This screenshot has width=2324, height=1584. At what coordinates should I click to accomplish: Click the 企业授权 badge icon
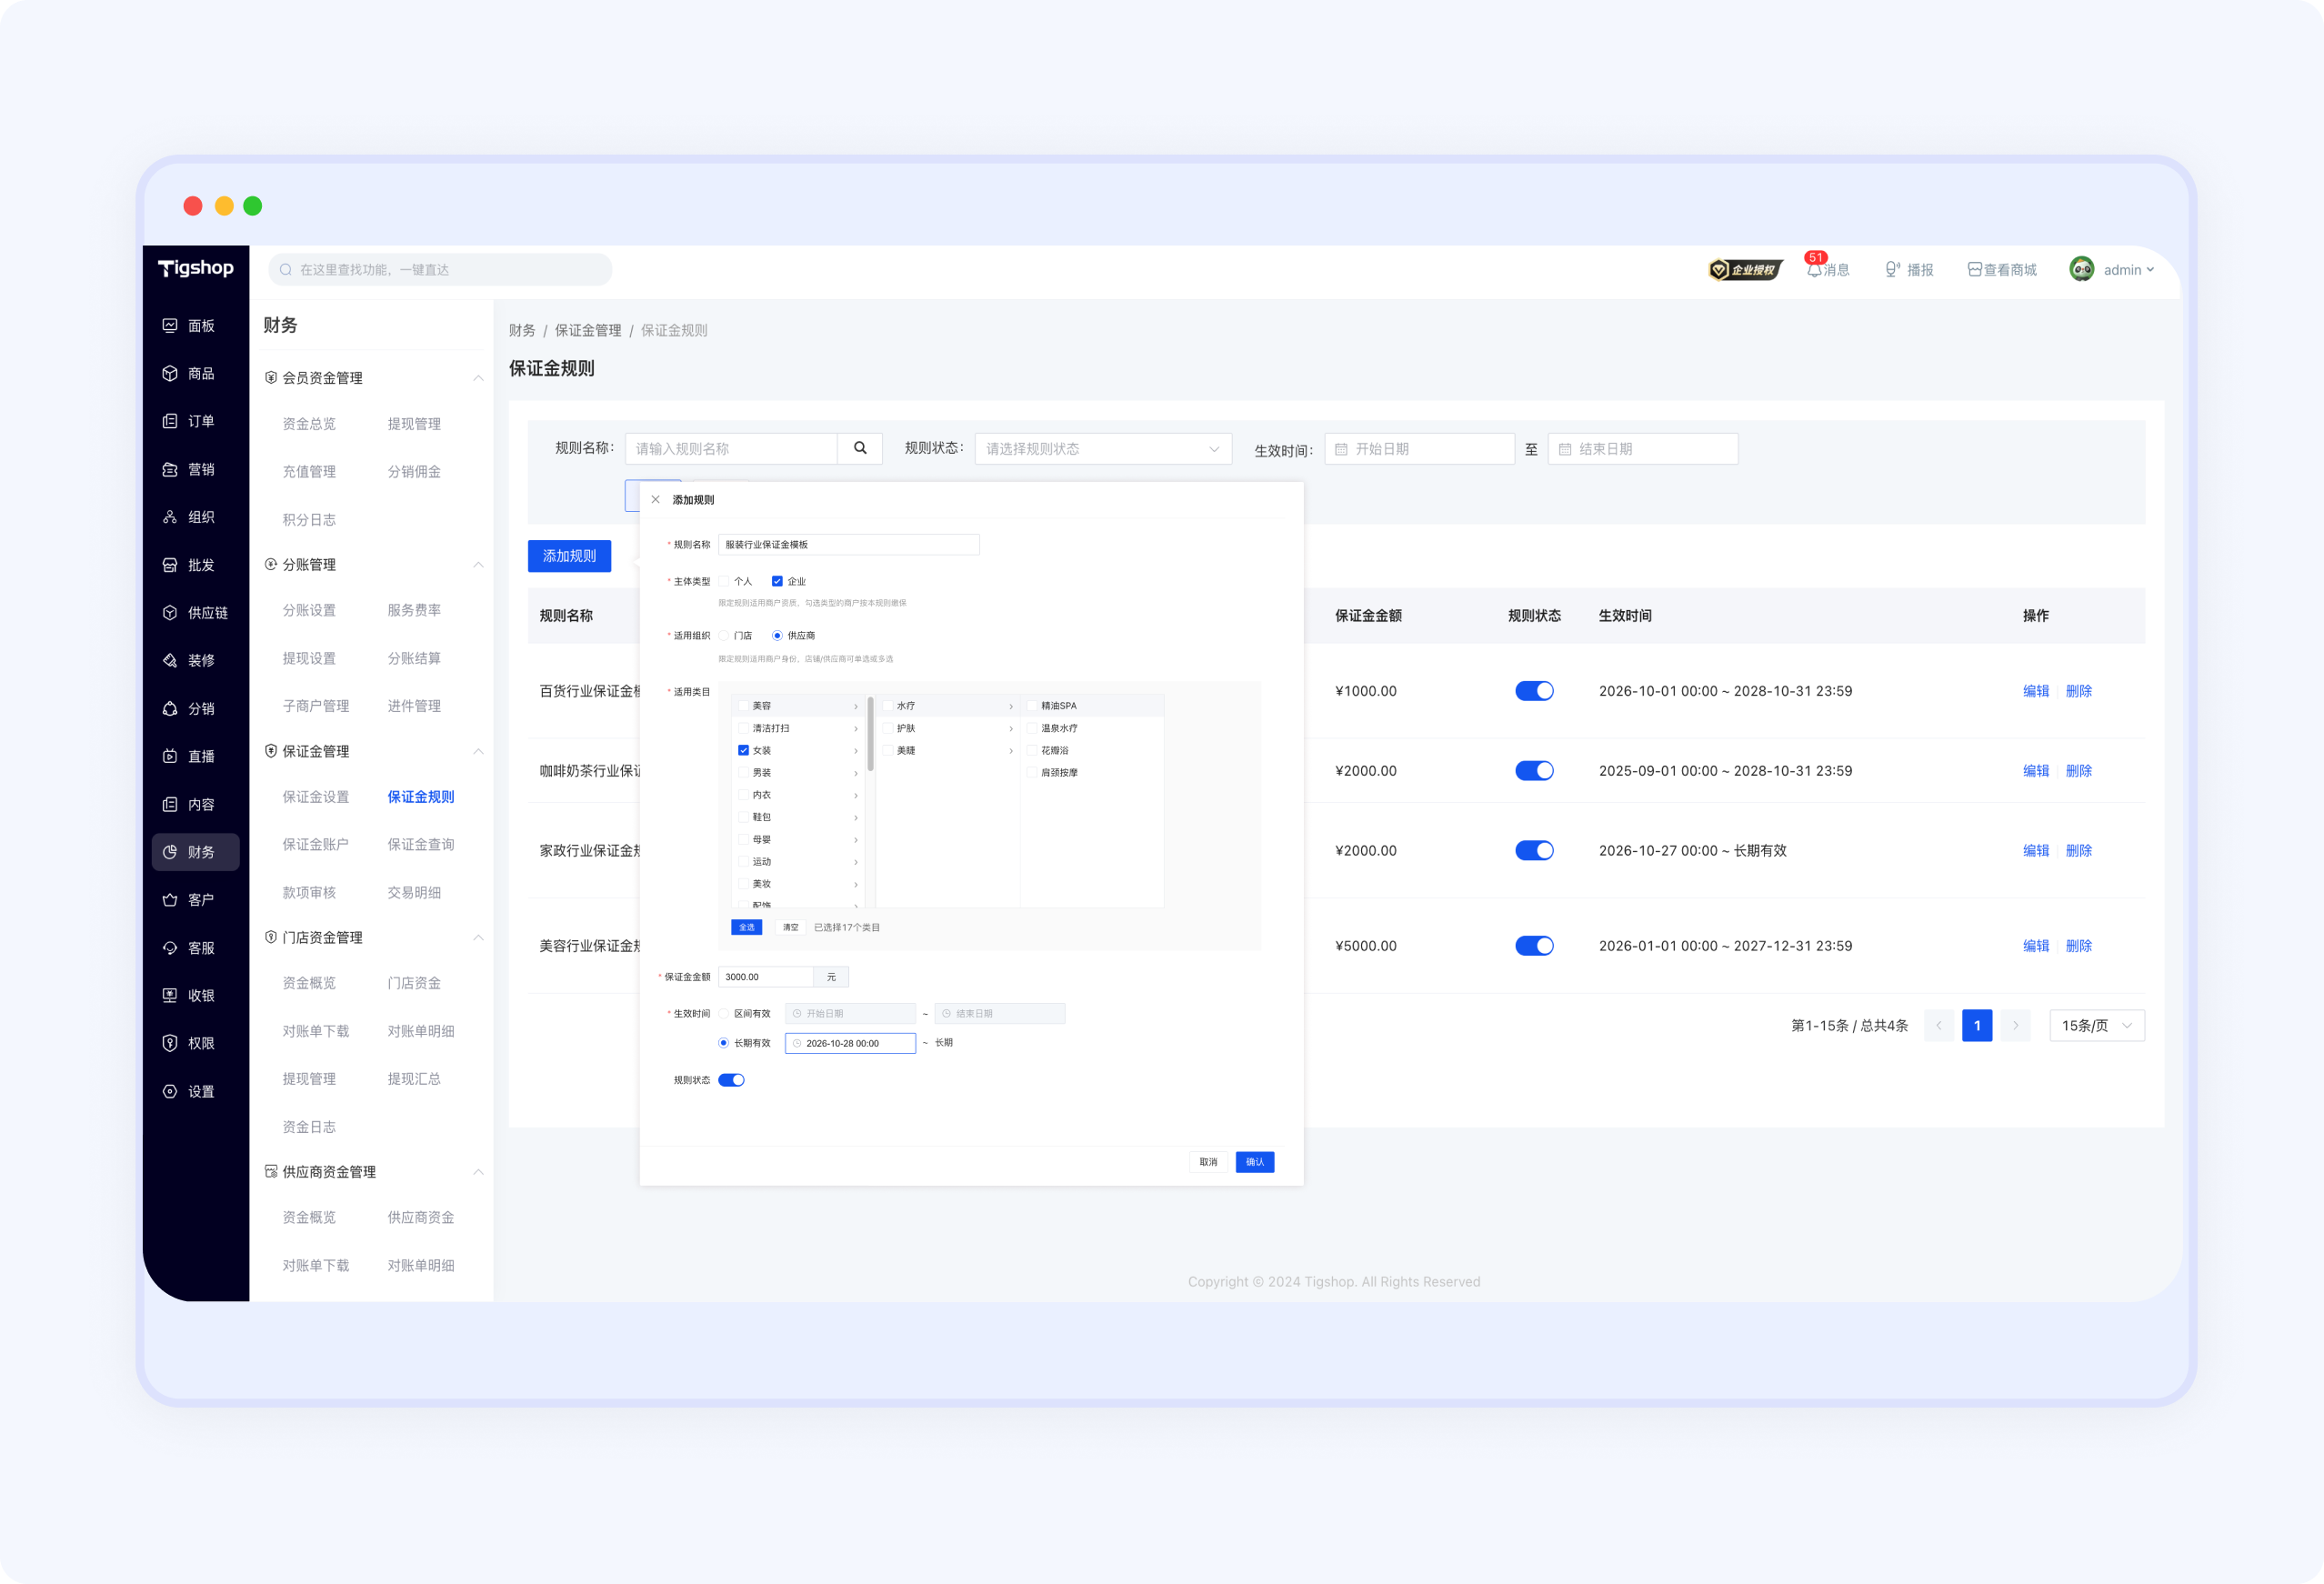[1745, 269]
